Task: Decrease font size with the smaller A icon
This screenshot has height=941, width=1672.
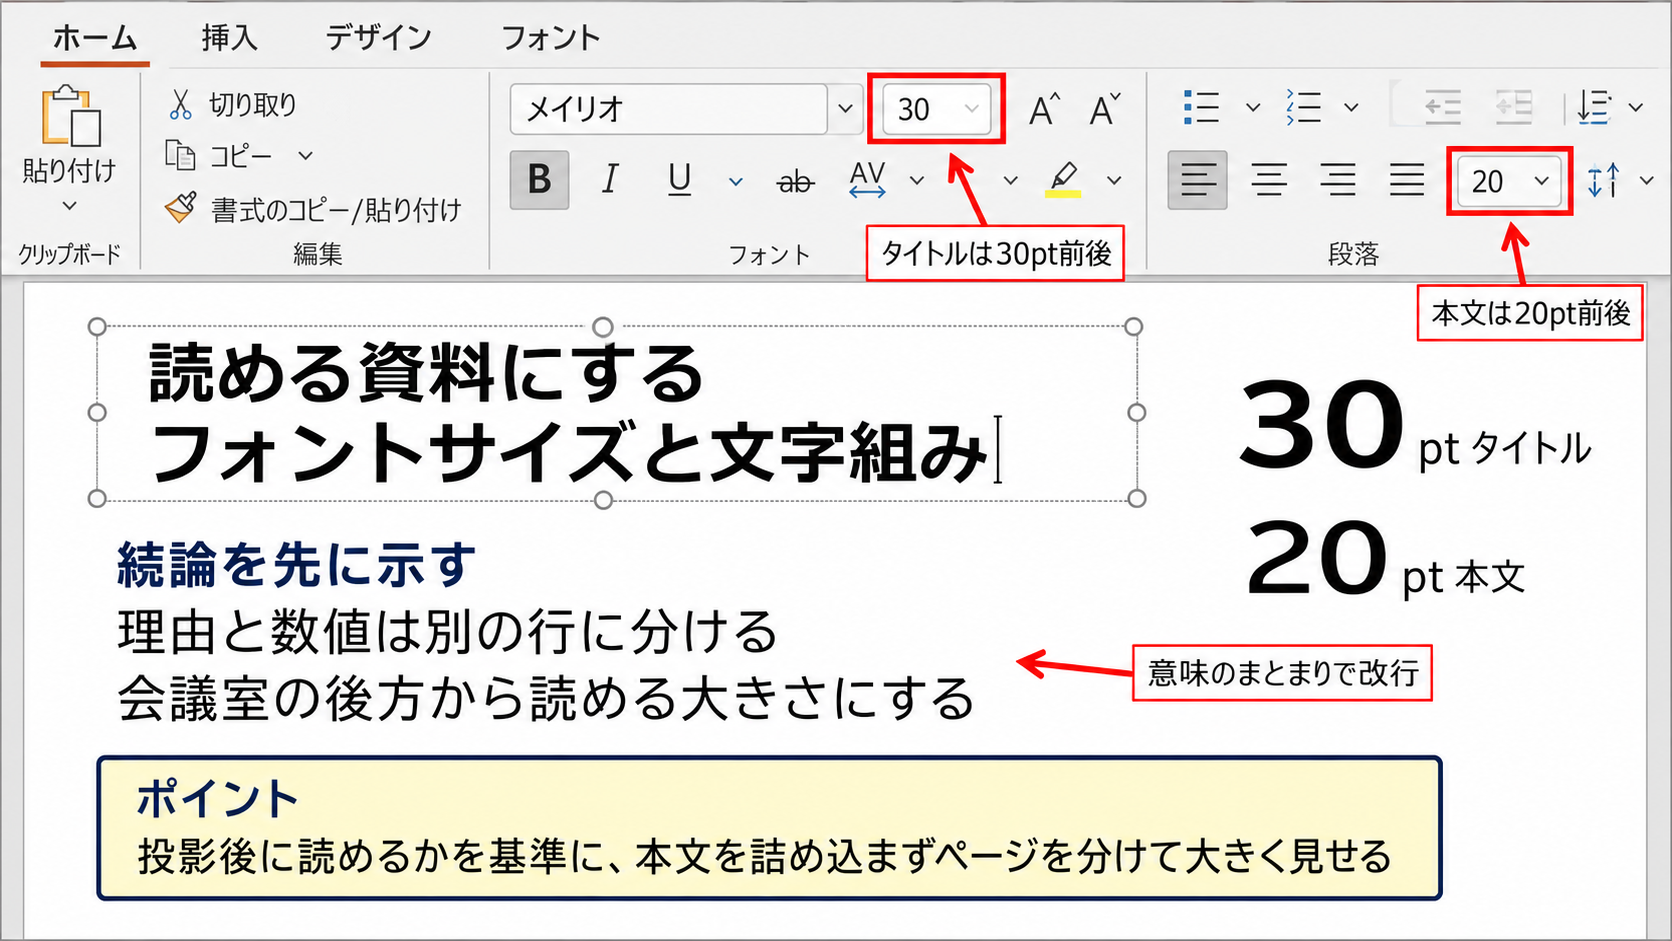Action: [x=1105, y=109]
